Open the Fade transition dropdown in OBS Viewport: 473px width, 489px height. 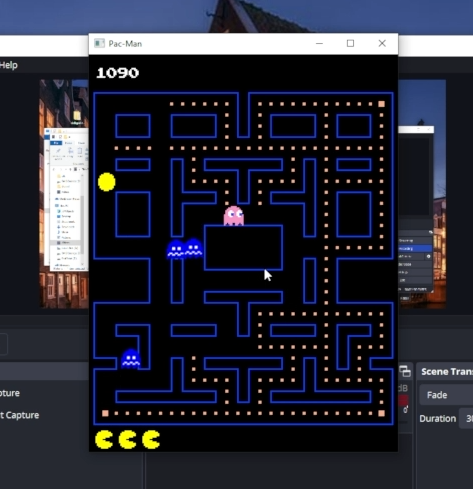(446, 395)
